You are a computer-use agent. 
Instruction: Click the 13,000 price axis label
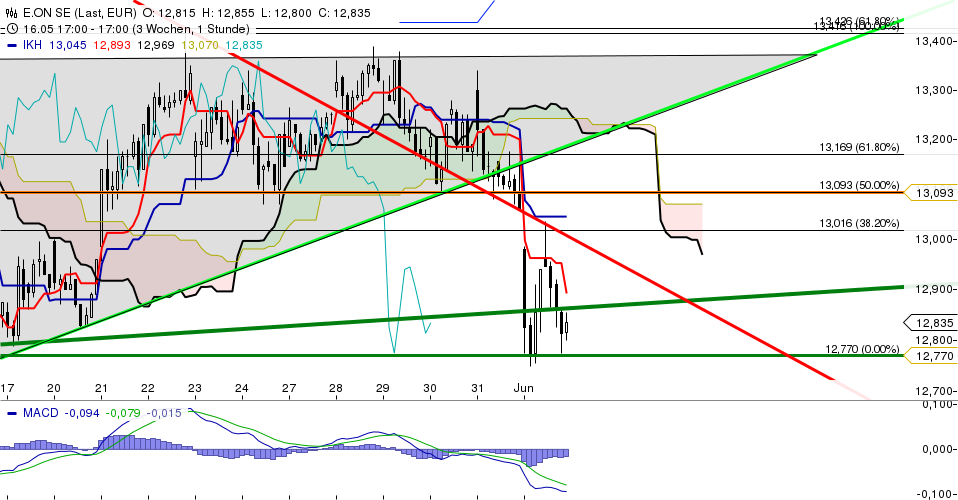pos(935,239)
